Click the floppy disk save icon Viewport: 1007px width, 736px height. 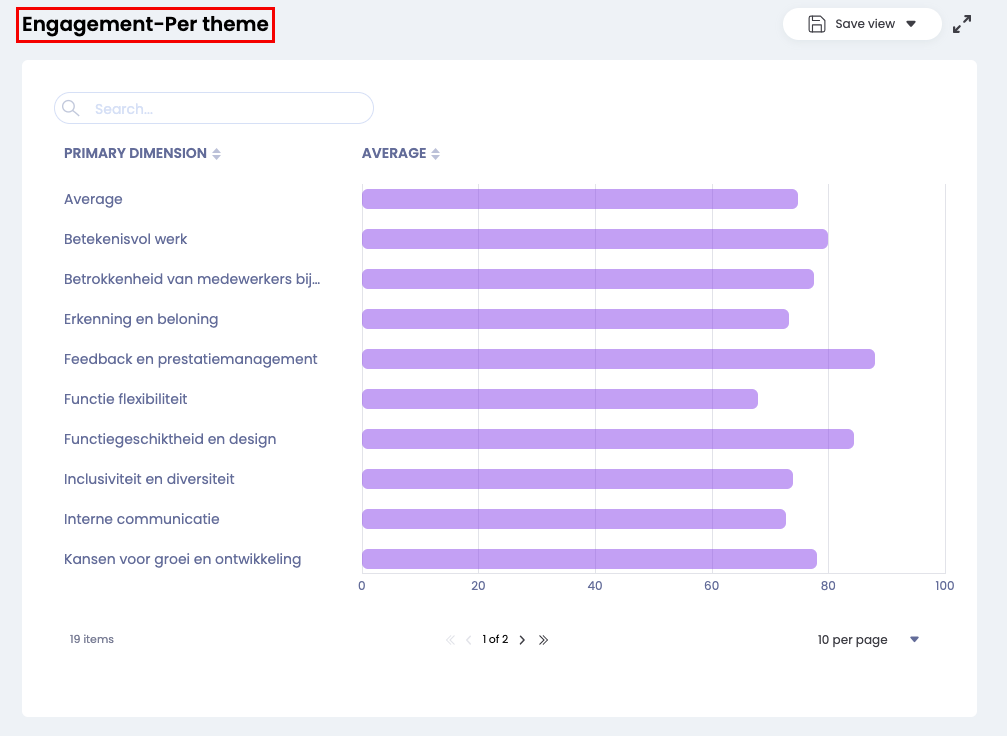(816, 24)
